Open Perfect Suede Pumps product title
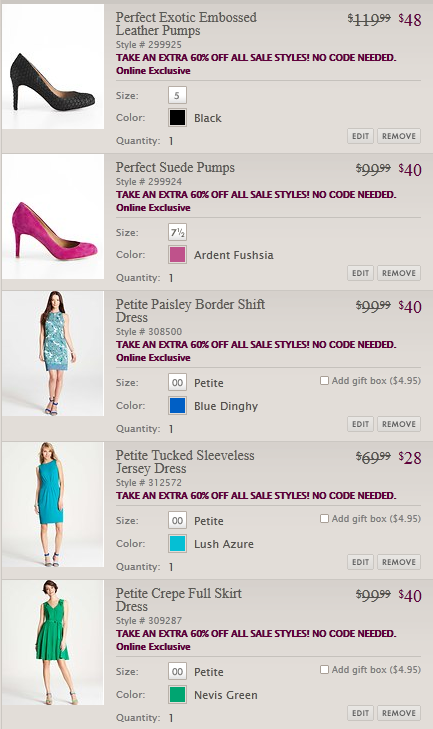 pyautogui.click(x=175, y=167)
